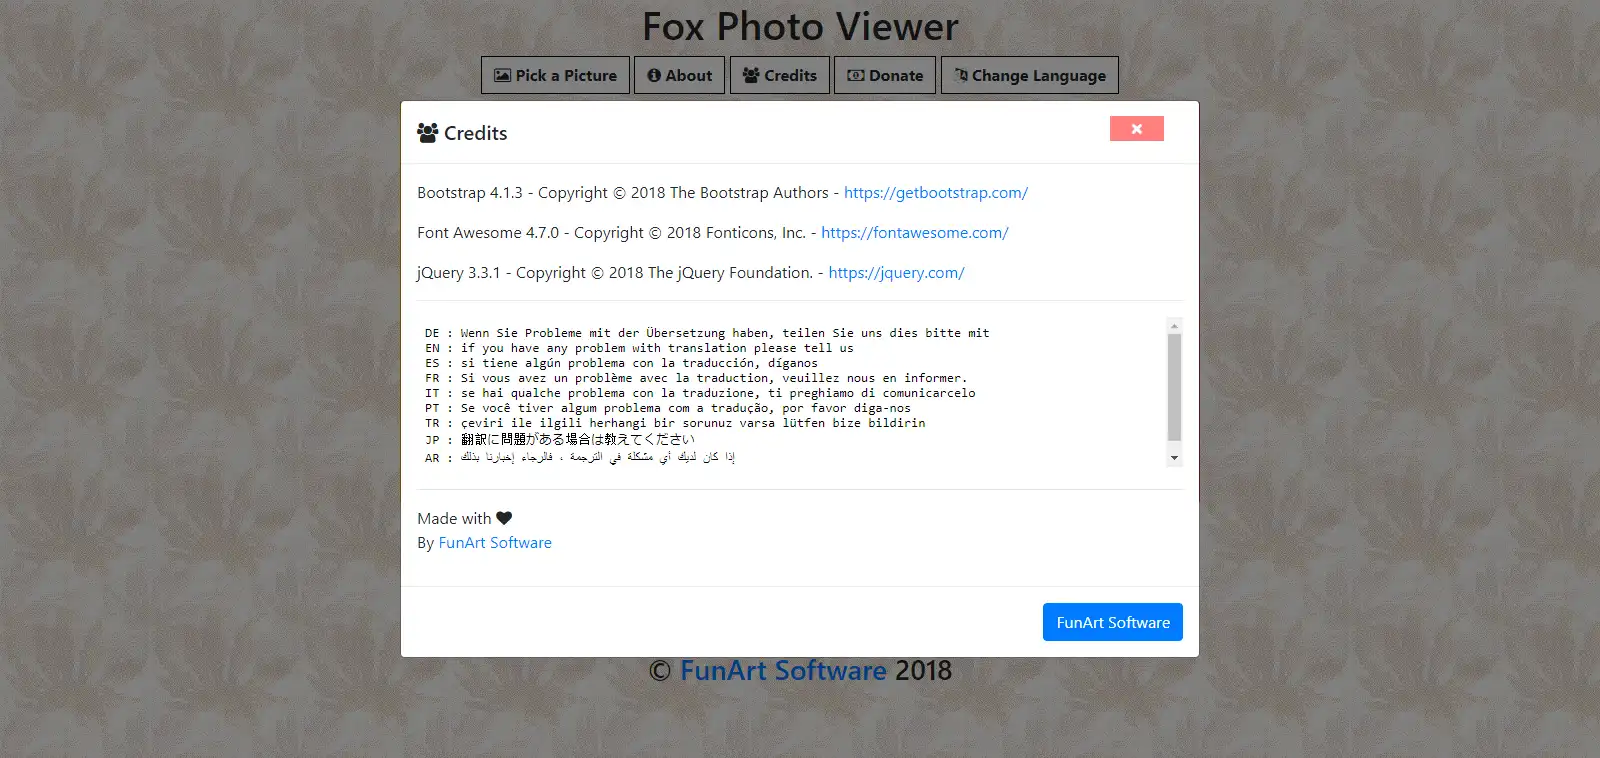Click the translation box scrollbar thumb
1600x758 pixels.
click(x=1174, y=387)
